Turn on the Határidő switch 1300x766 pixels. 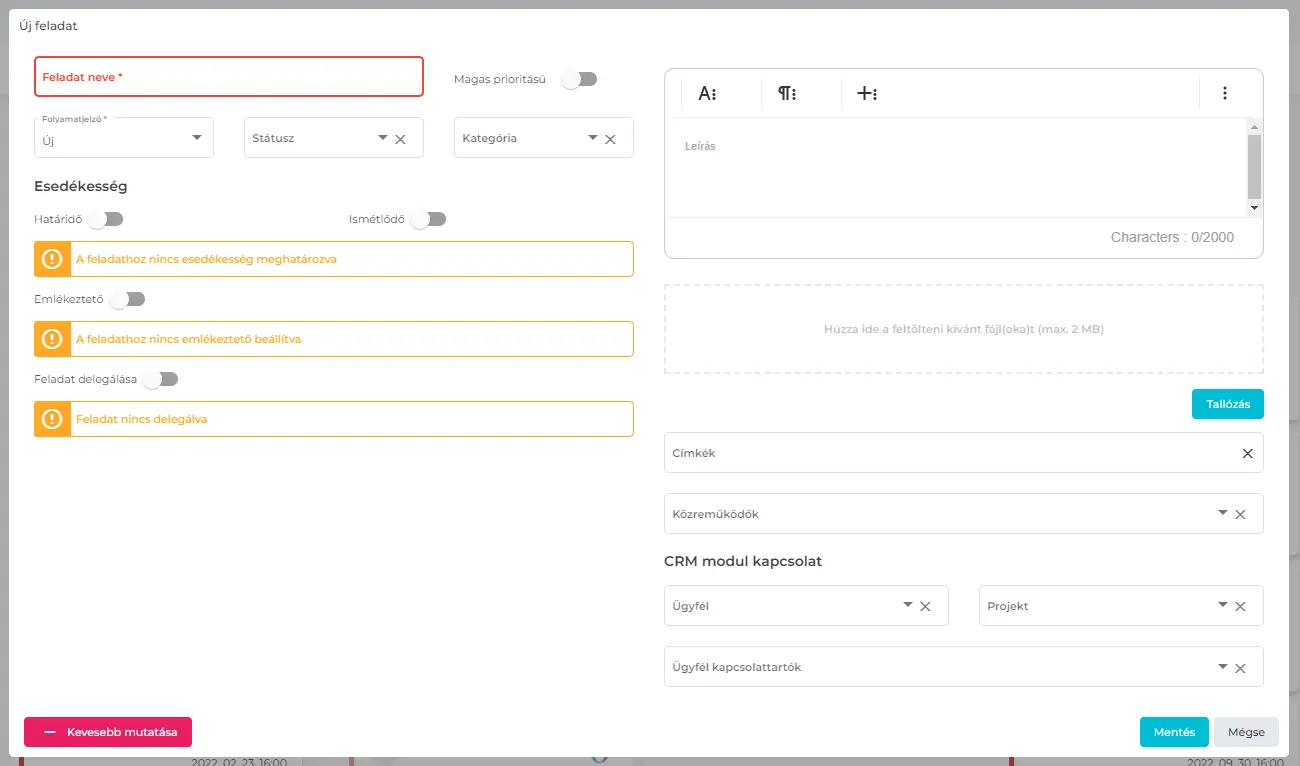[105, 219]
